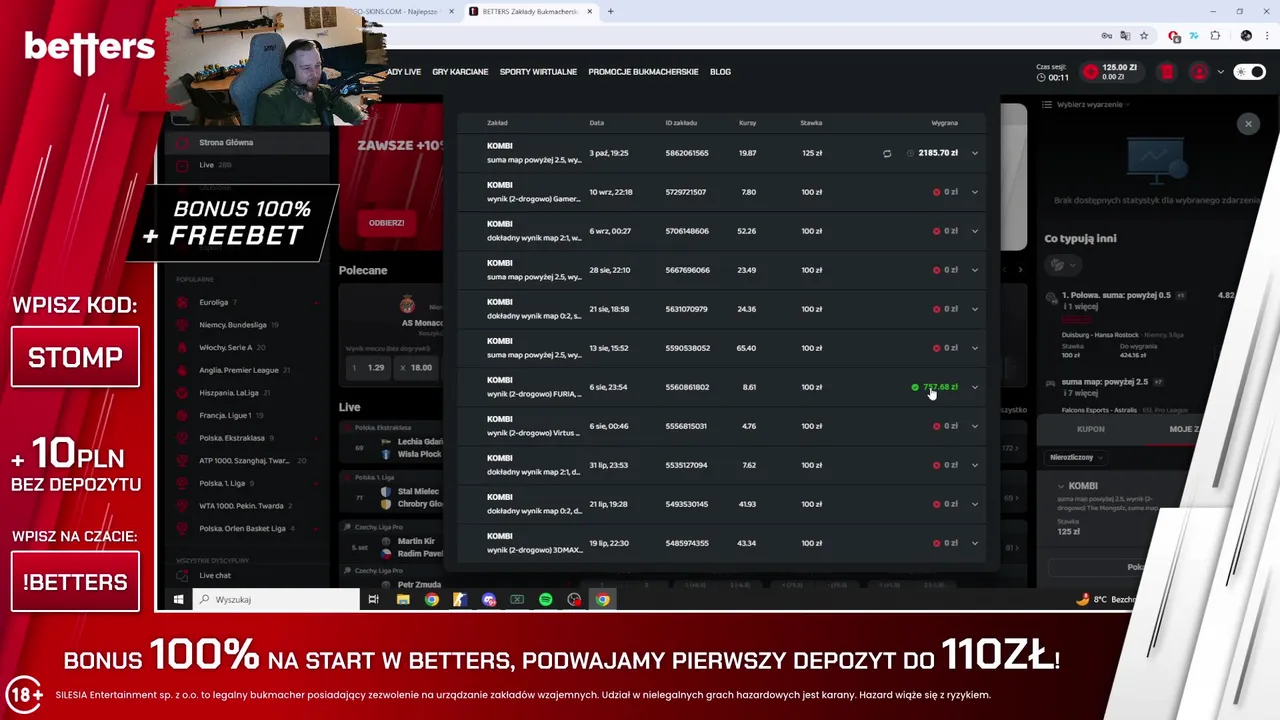Open the Chrome profile avatar

coord(1246,36)
